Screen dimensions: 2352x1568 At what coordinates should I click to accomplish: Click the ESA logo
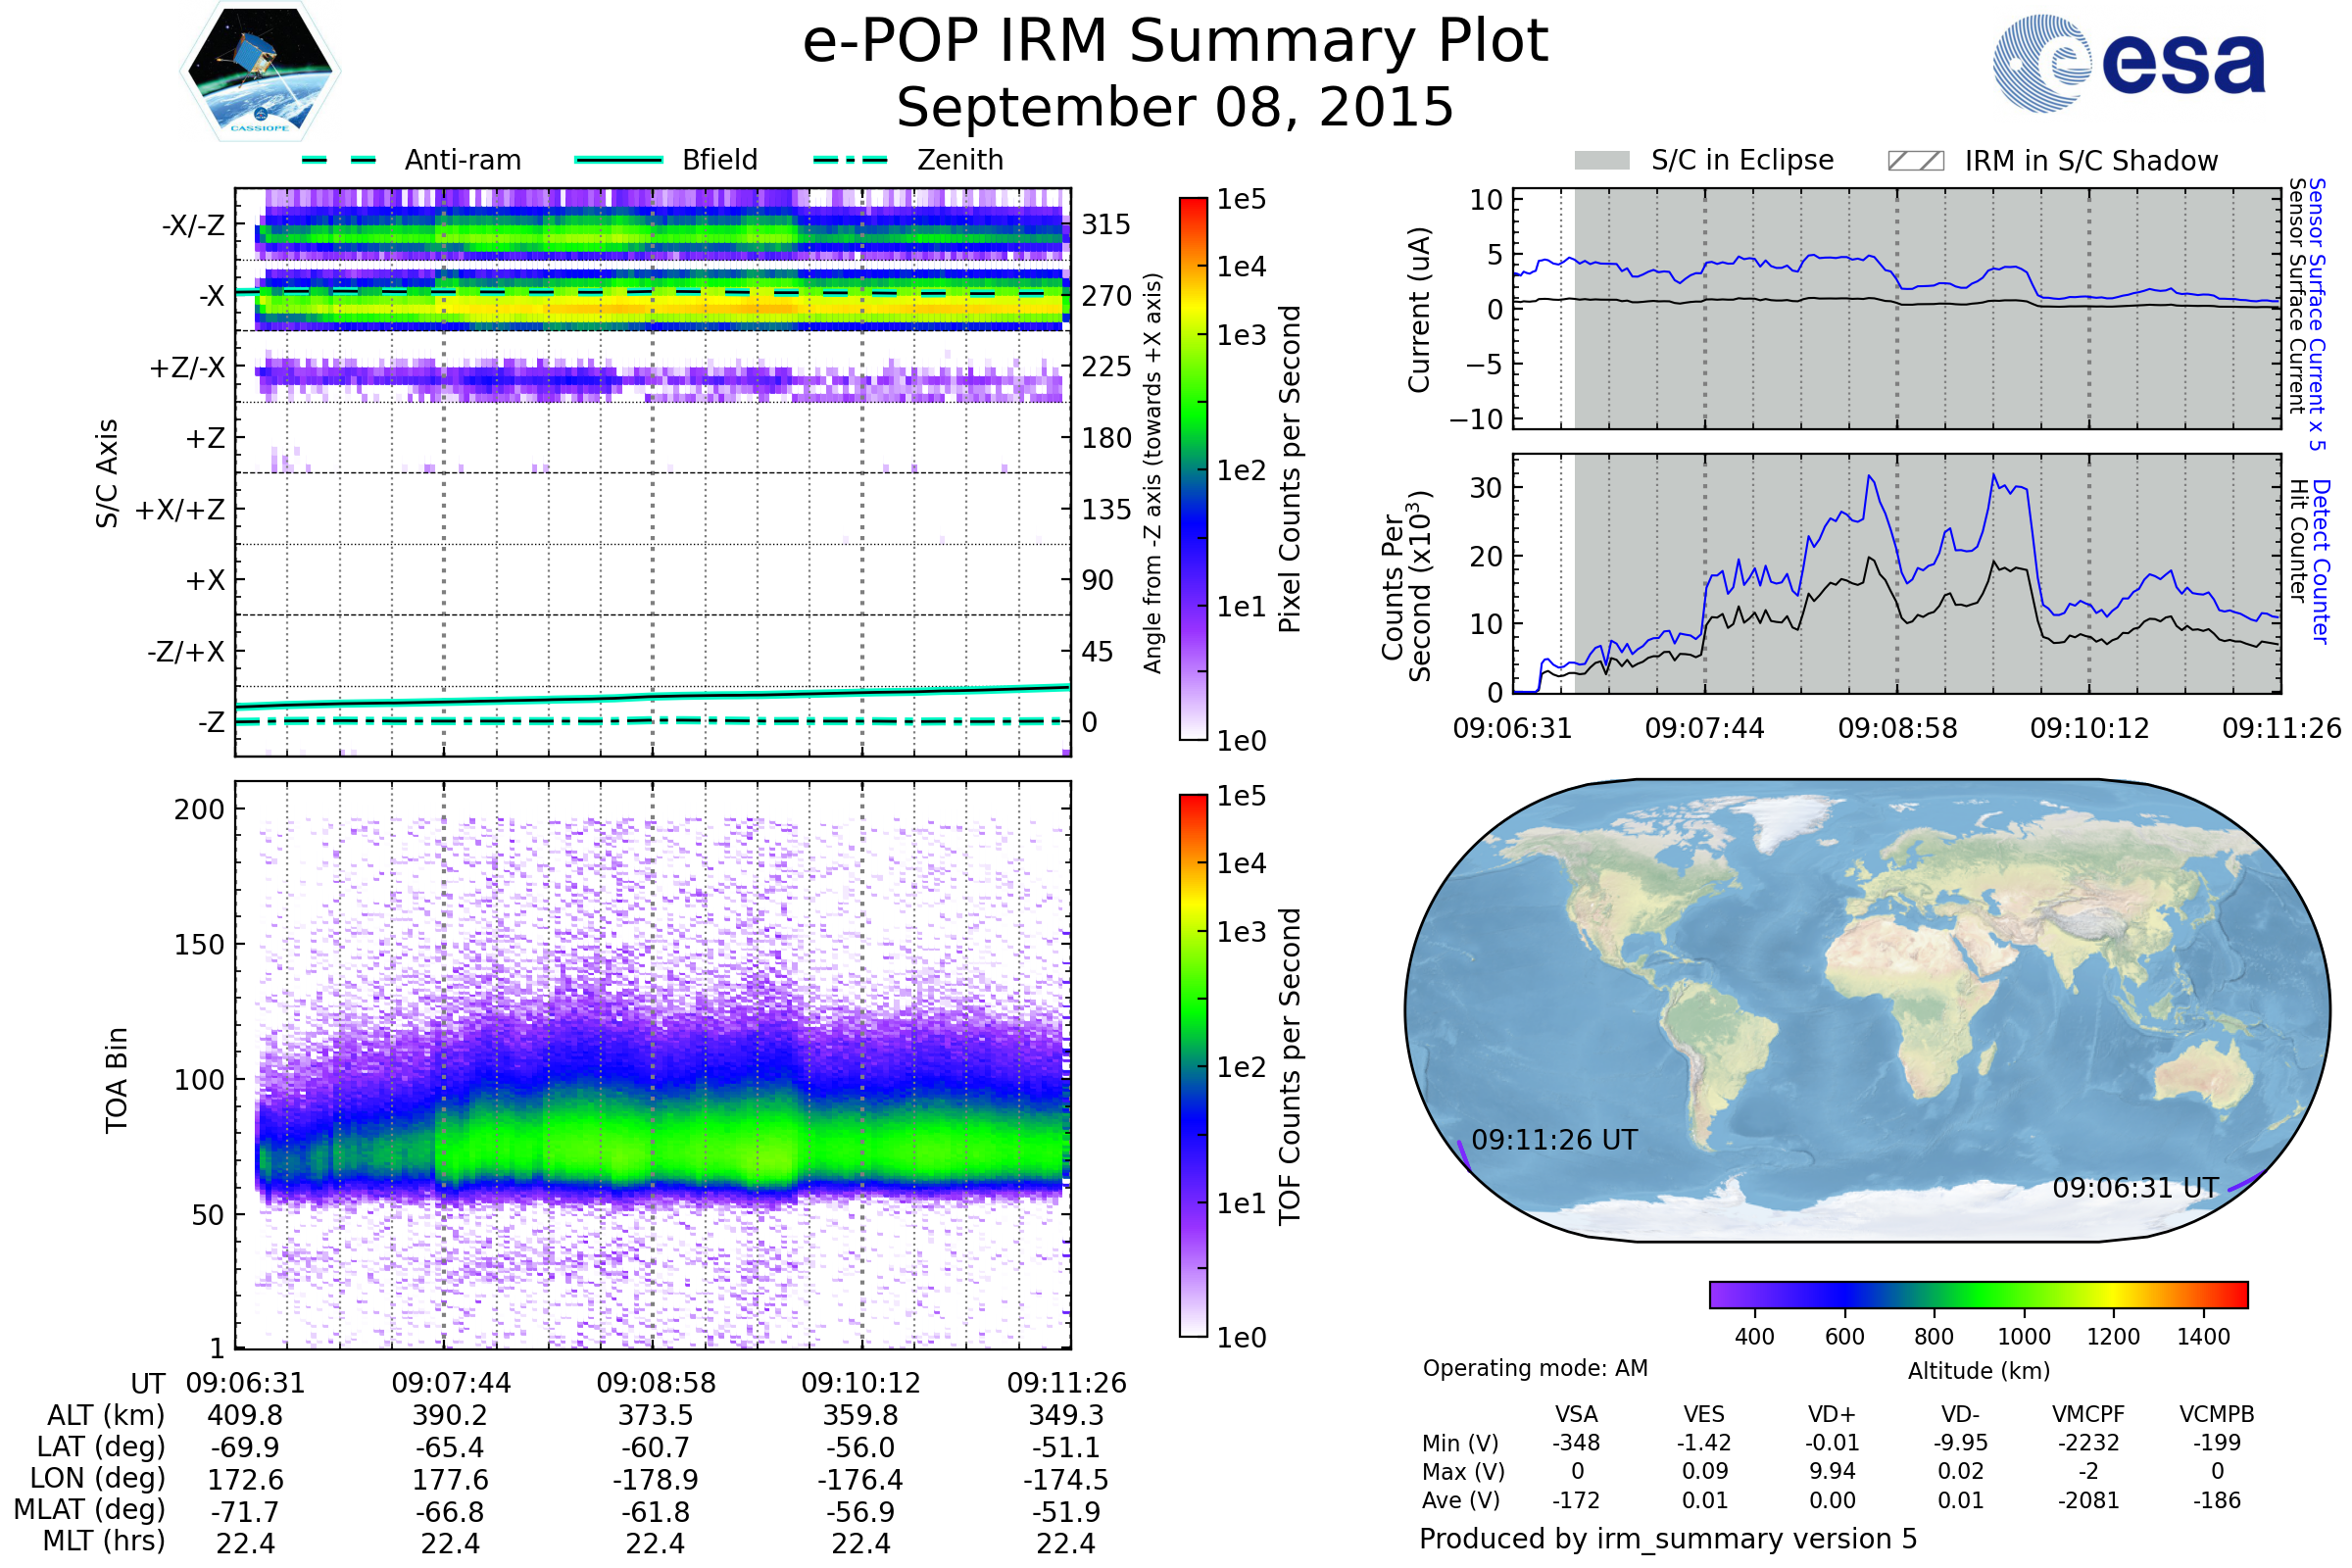pos(2128,62)
